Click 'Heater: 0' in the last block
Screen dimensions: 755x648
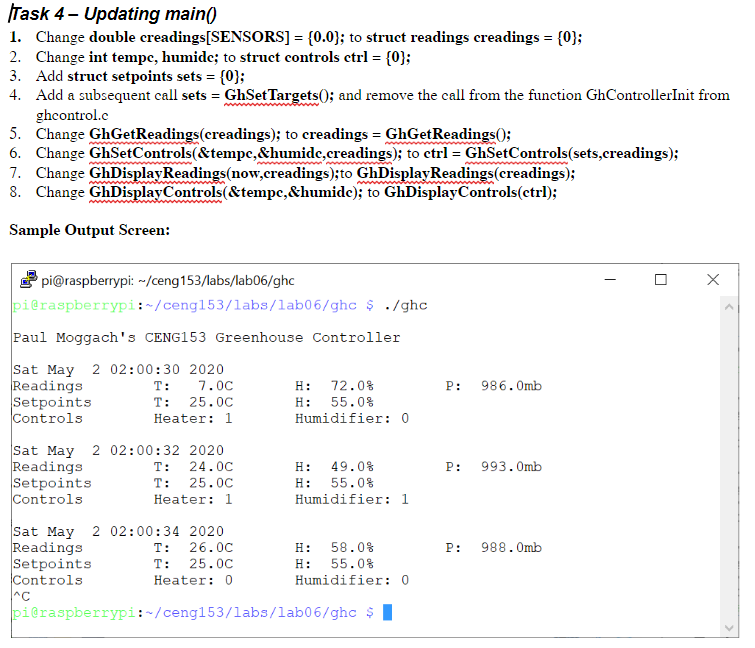(x=193, y=581)
